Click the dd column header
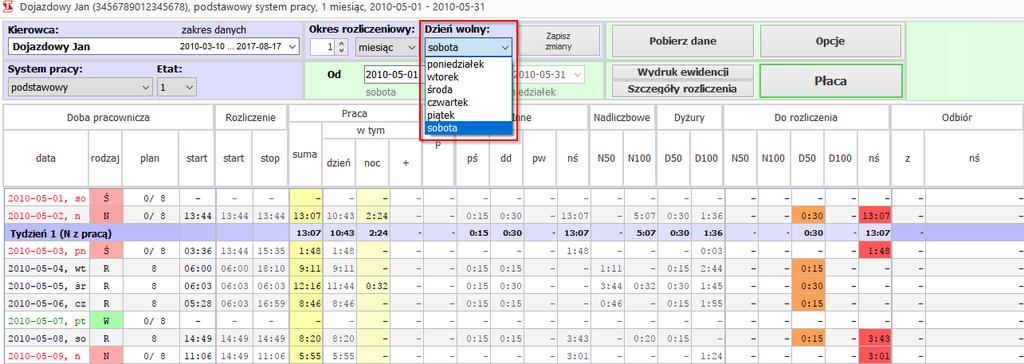 point(505,158)
